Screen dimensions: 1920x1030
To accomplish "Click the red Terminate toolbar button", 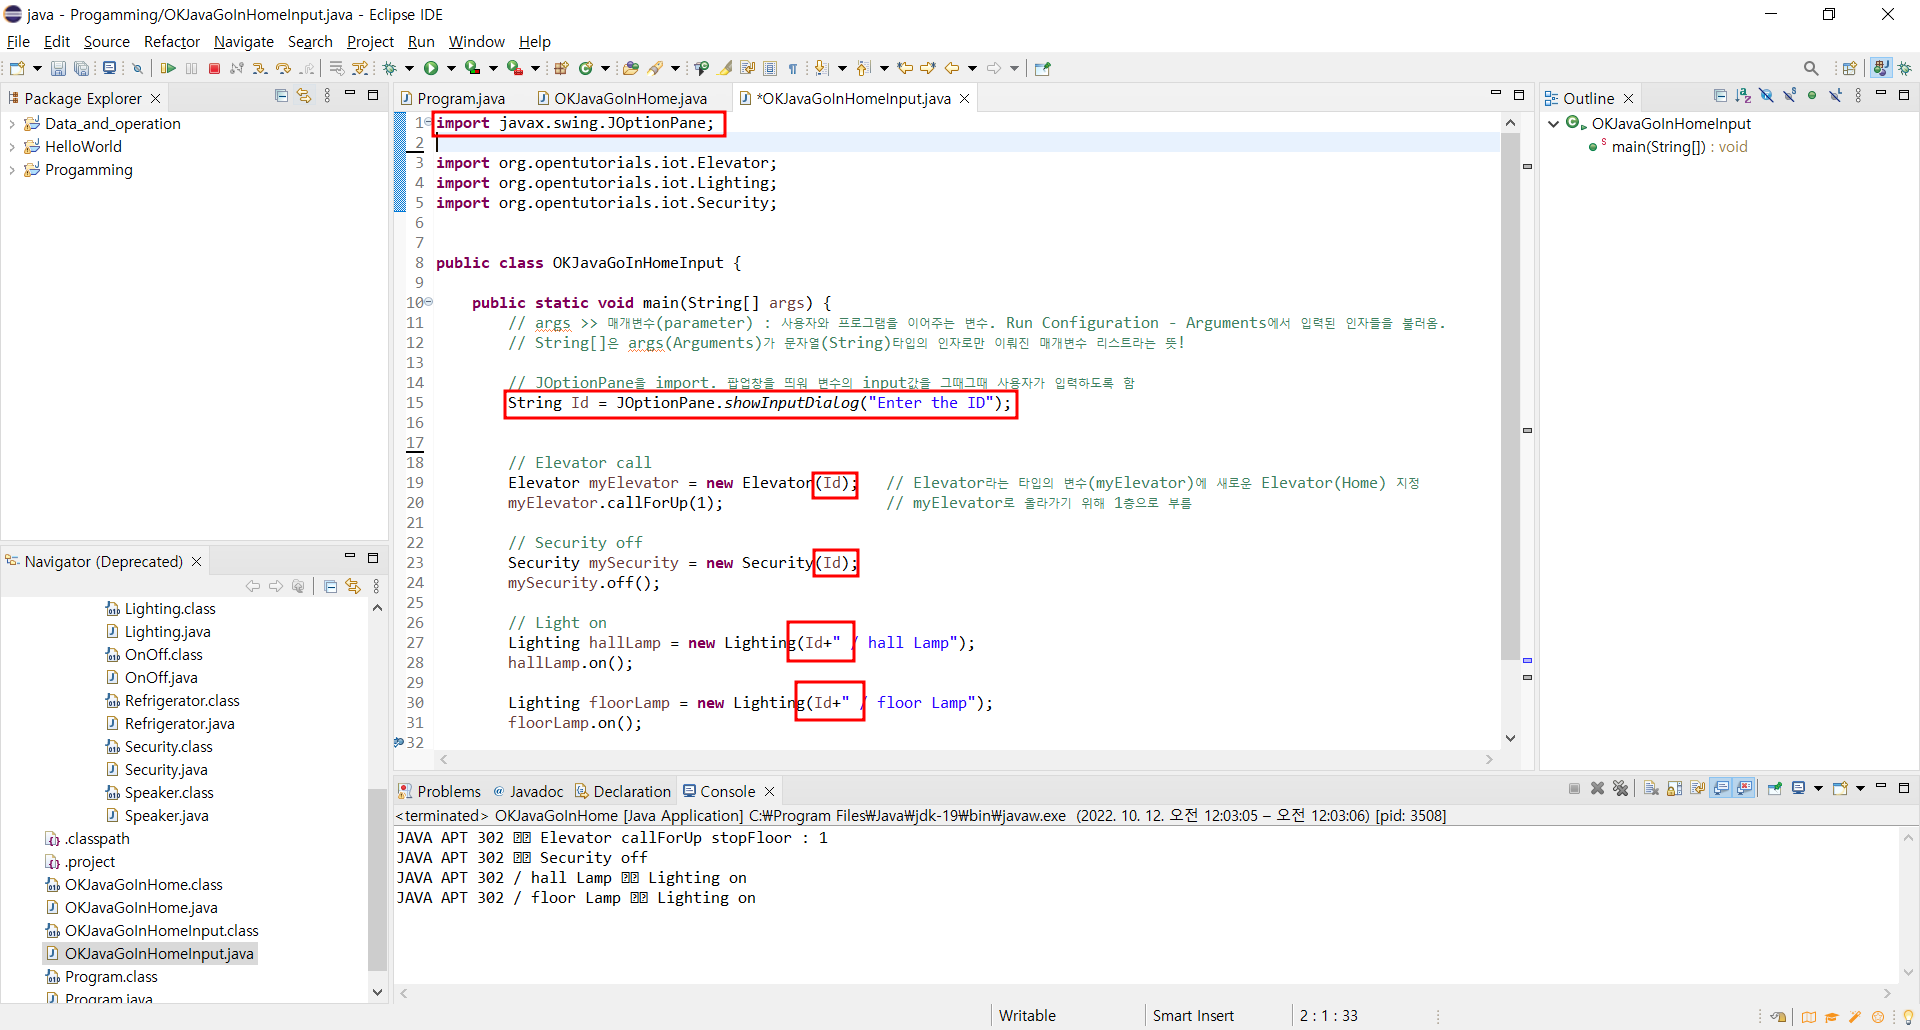I will (x=214, y=68).
